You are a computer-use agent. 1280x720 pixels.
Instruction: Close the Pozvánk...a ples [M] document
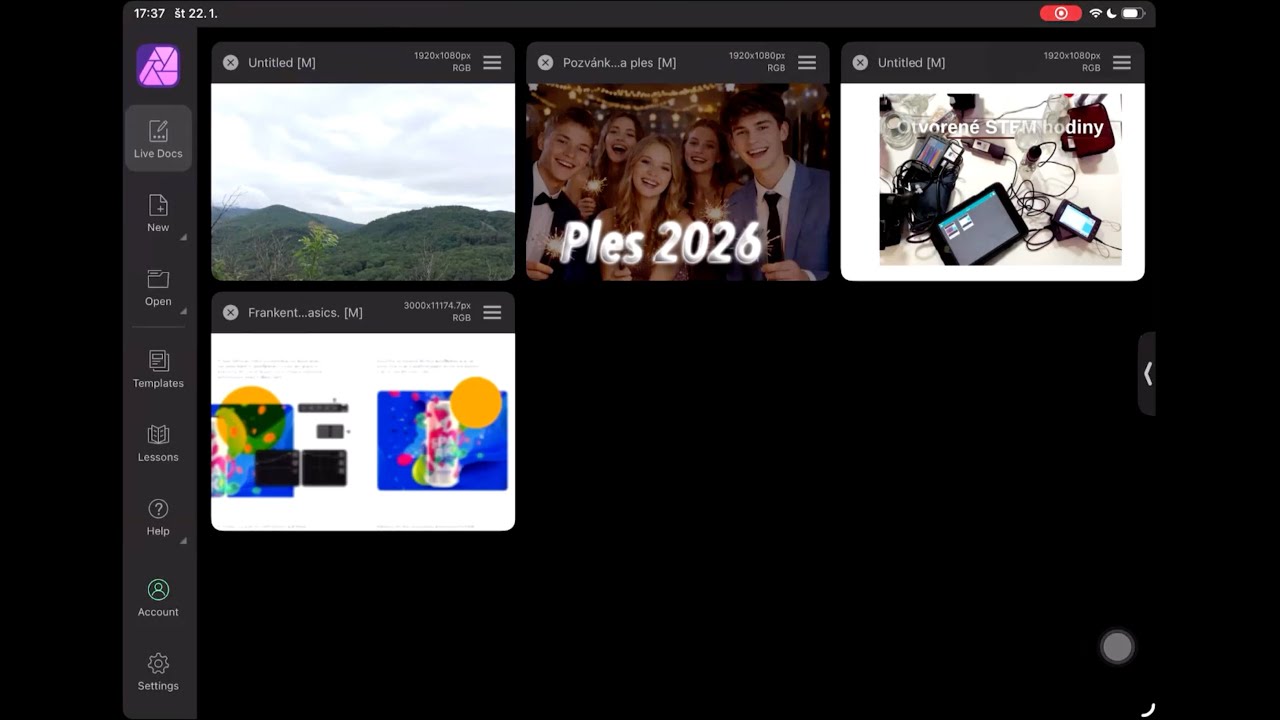[545, 62]
